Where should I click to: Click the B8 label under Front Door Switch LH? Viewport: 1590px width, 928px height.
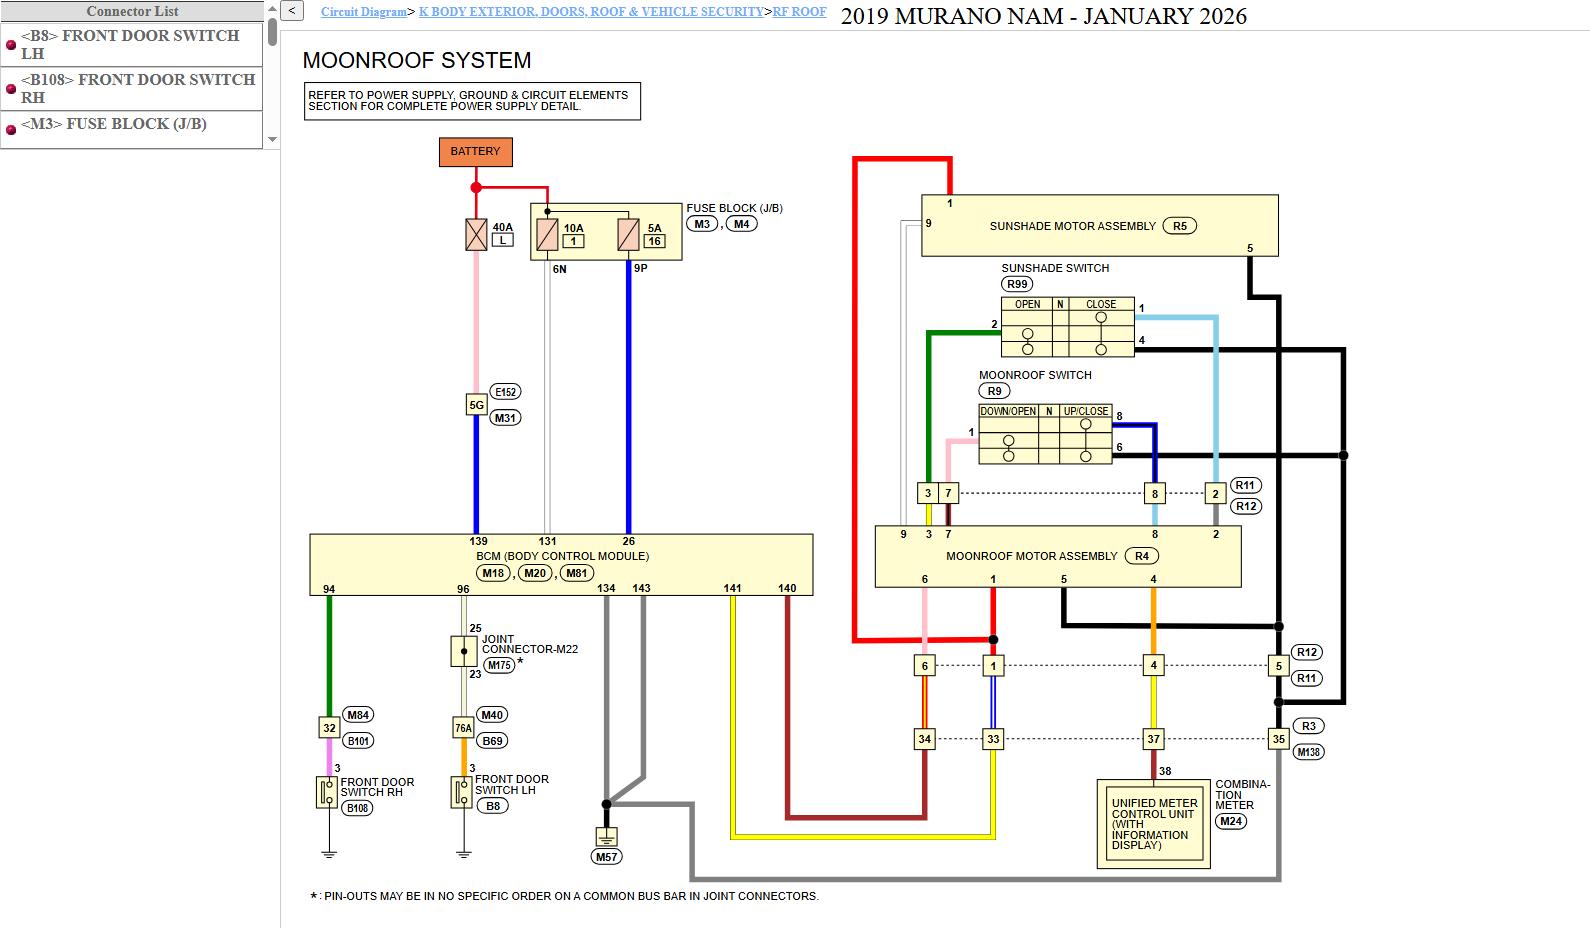pyautogui.click(x=492, y=806)
